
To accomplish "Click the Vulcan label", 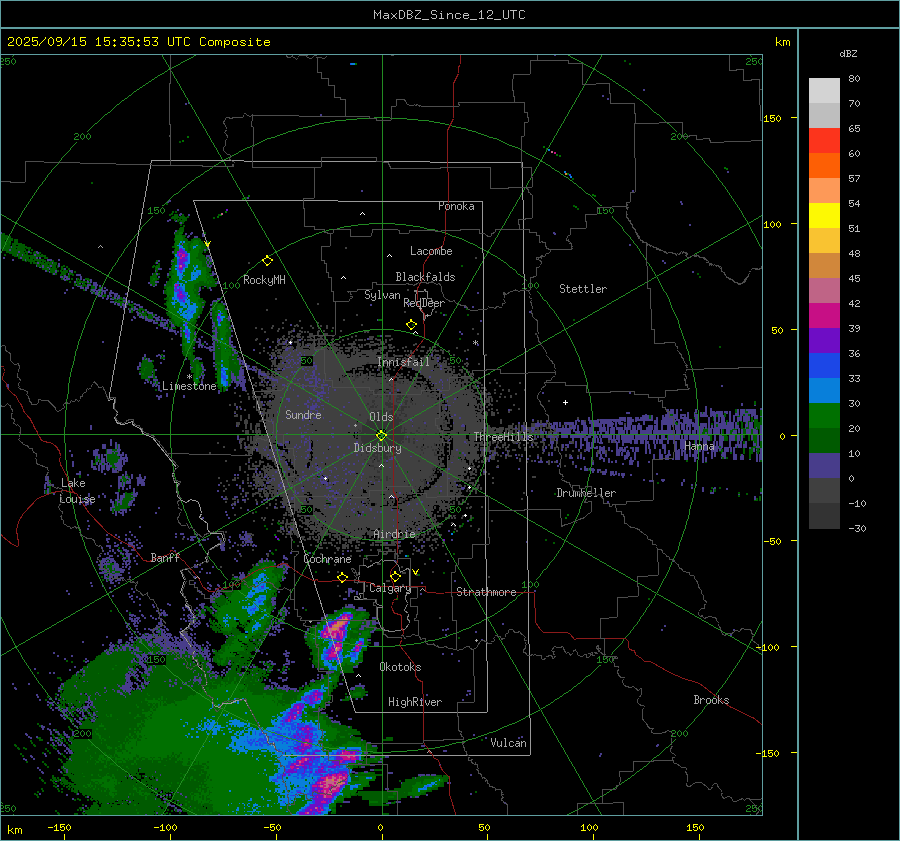I will [509, 743].
